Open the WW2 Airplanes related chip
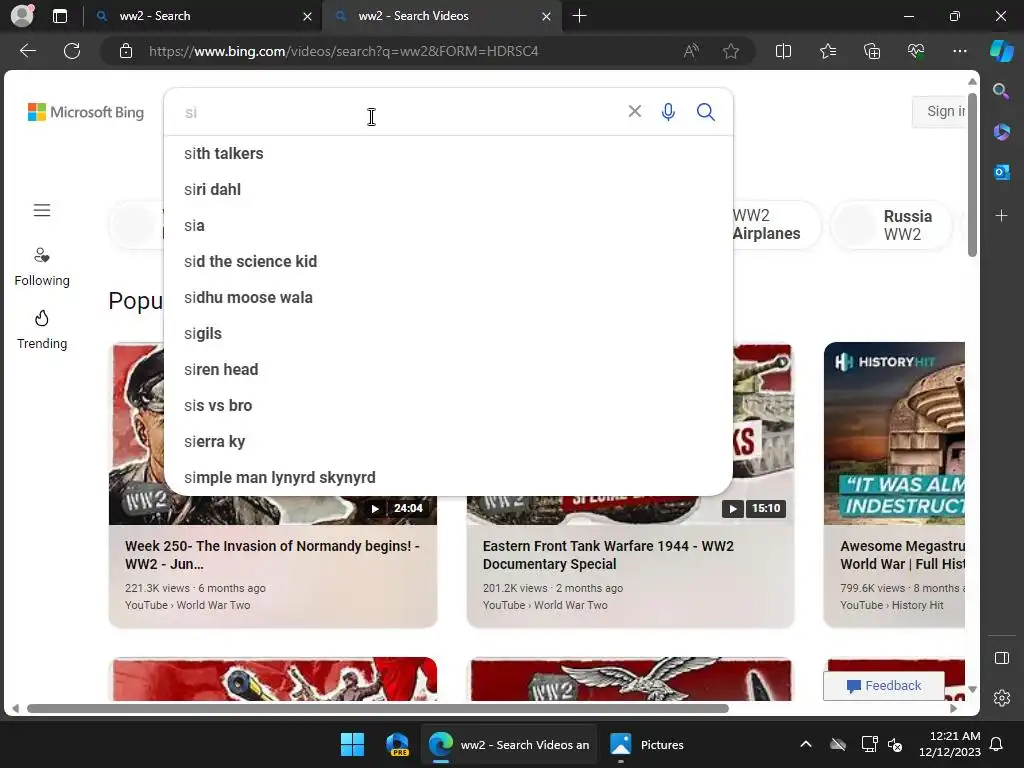 click(x=776, y=225)
